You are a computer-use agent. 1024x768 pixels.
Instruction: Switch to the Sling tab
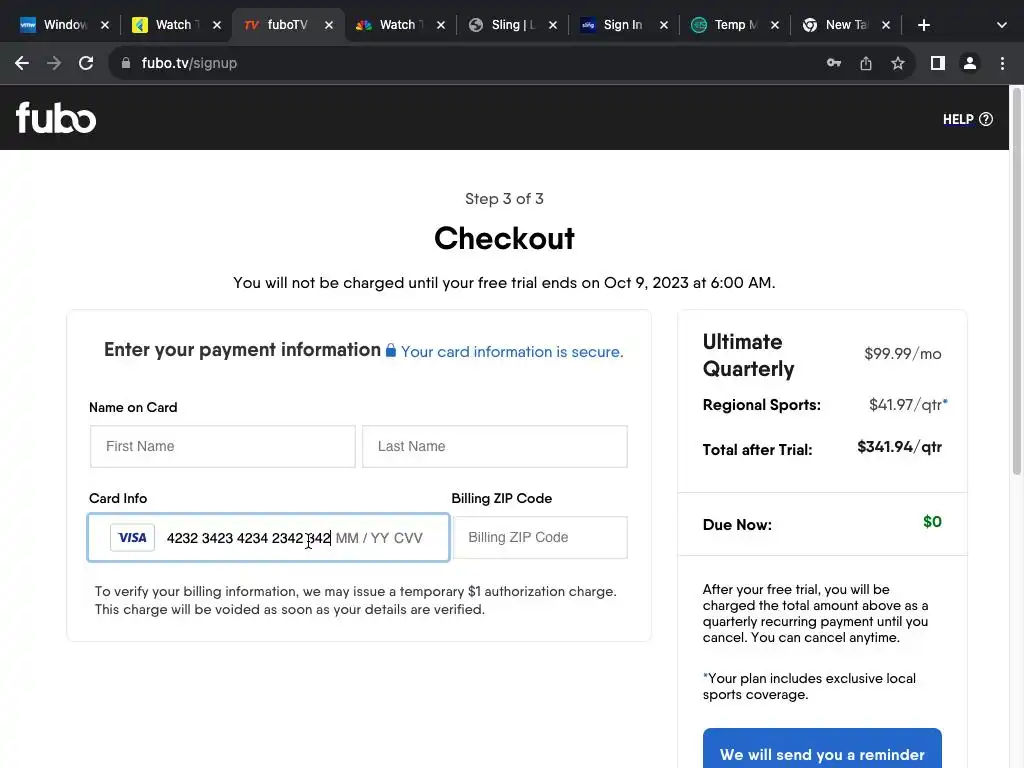point(512,25)
